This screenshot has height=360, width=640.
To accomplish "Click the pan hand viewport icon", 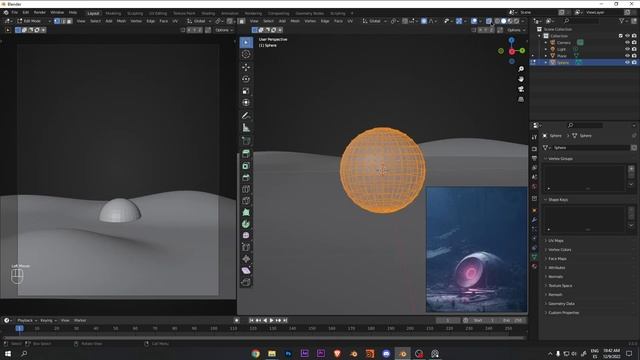I will [x=521, y=79].
